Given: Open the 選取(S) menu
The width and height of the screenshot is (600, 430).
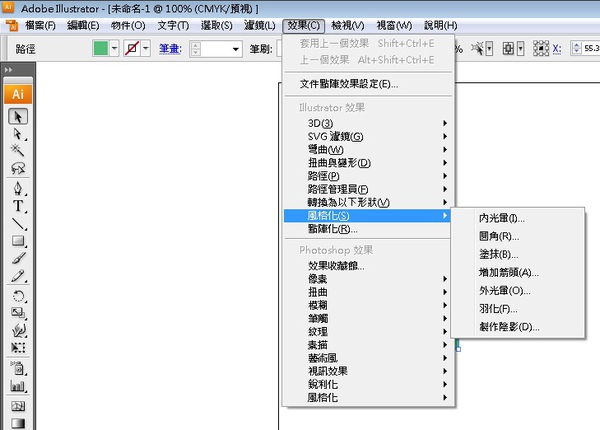Looking at the screenshot, I should [217, 26].
